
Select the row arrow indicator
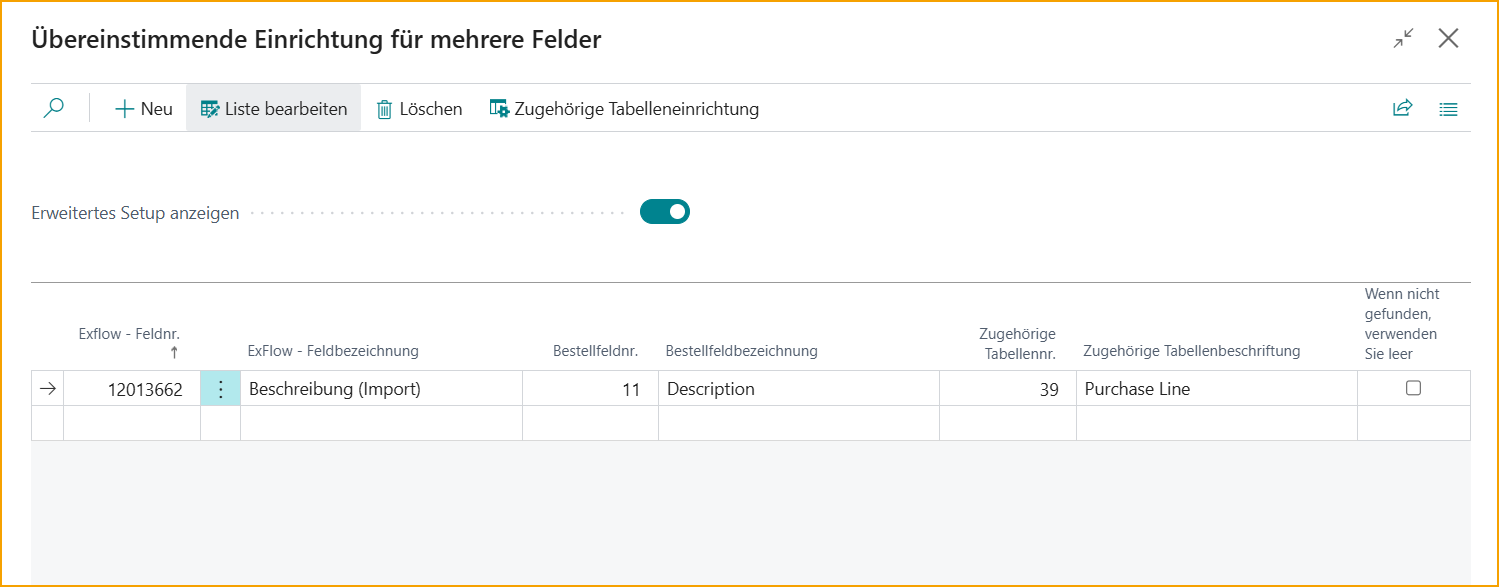47,389
